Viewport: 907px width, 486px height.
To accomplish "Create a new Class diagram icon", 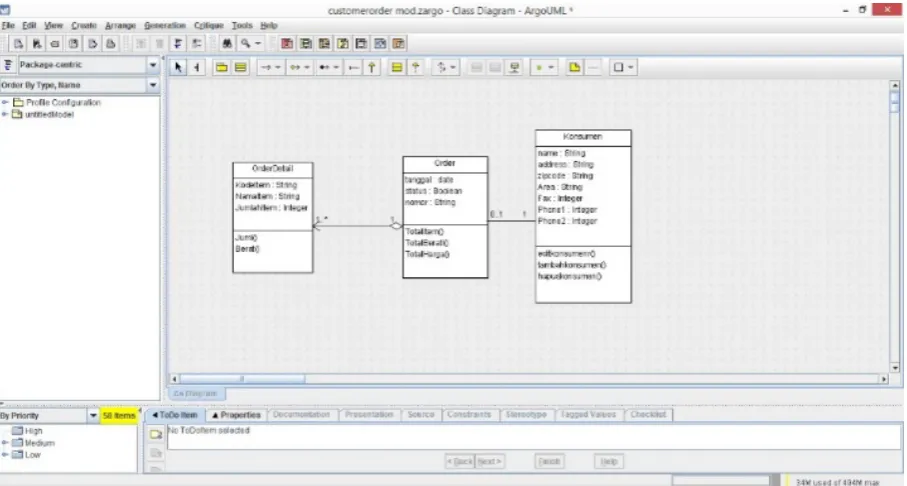I will point(305,43).
